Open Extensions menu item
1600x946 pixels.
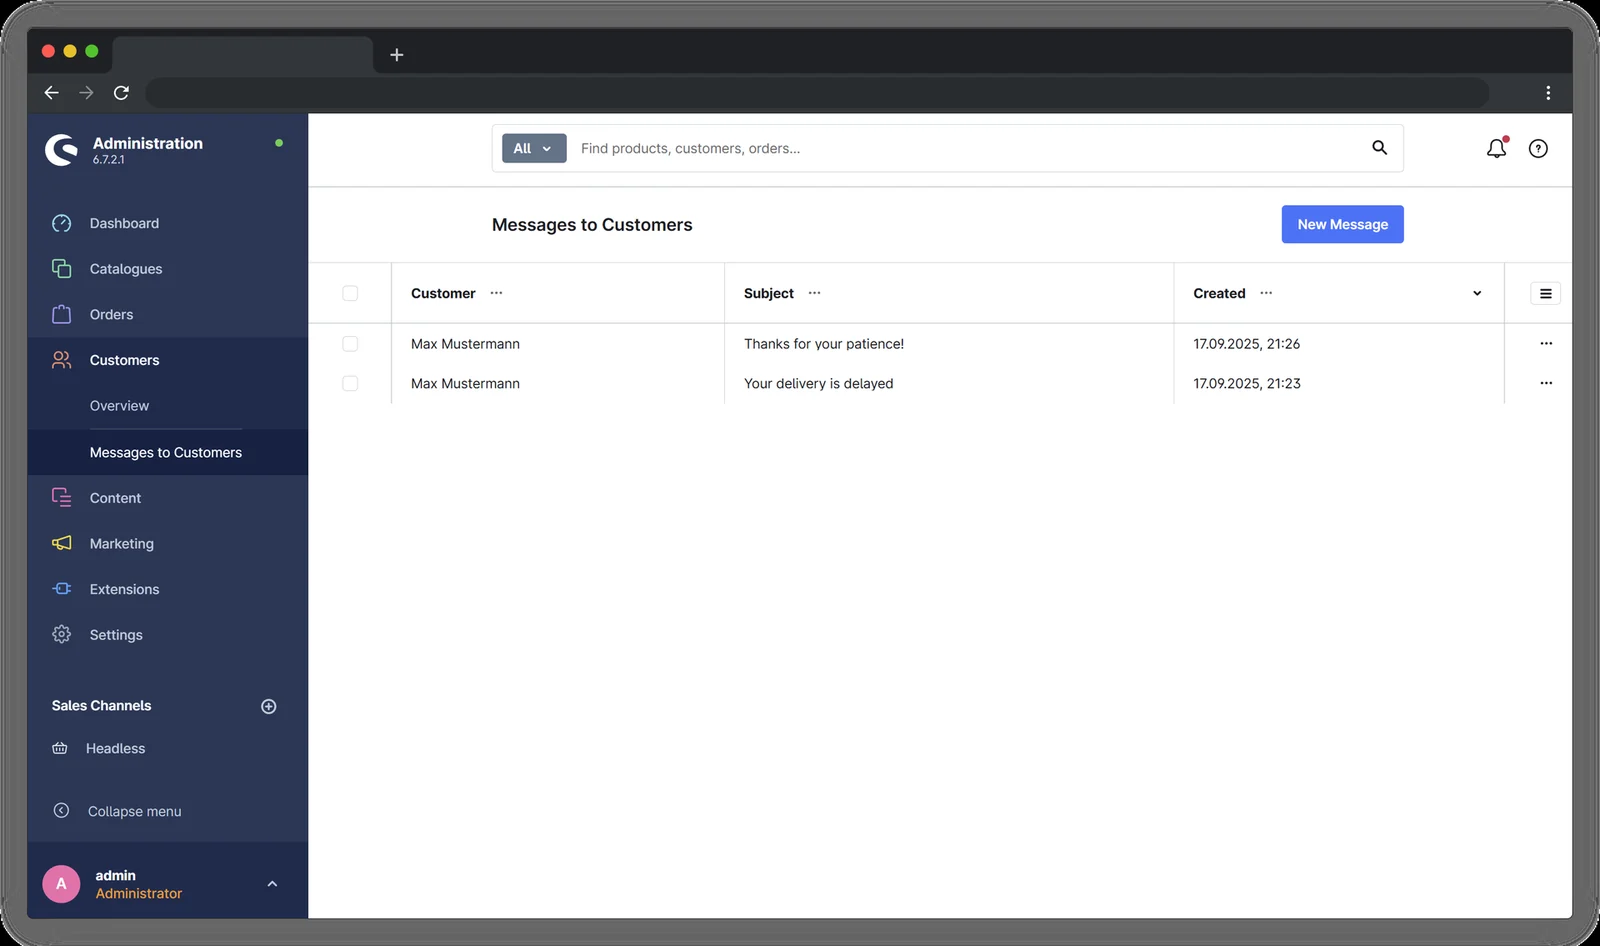124,589
